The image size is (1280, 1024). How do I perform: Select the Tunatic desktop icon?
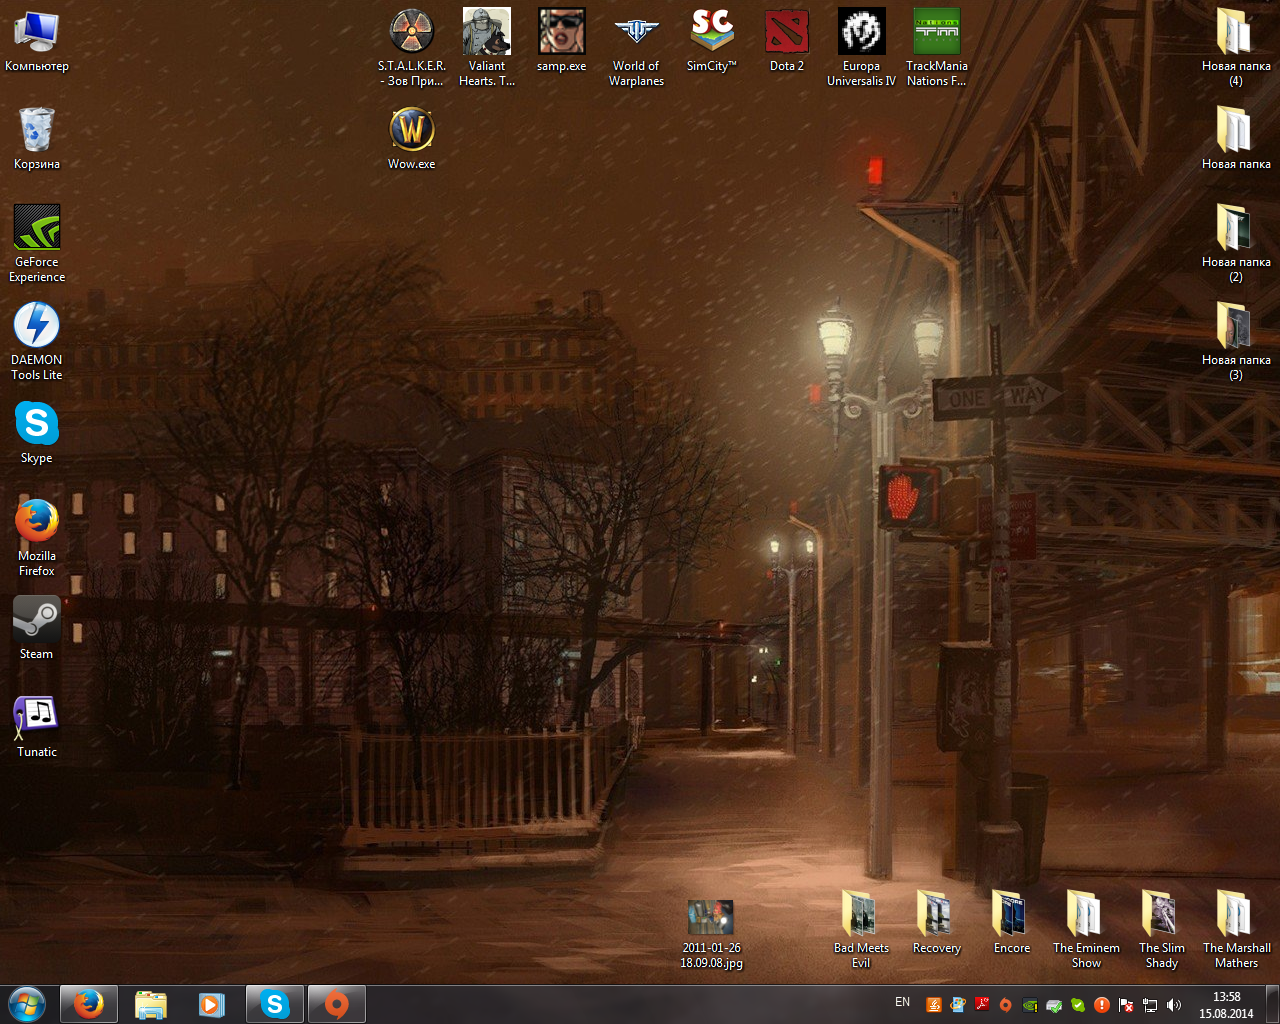click(x=37, y=727)
